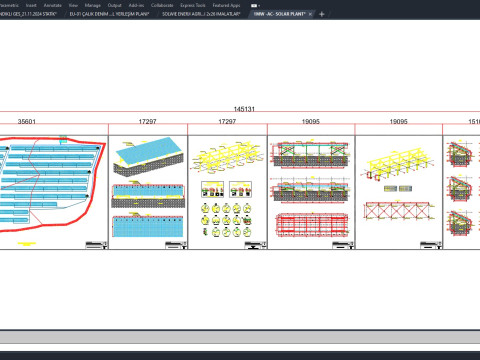Select the 1MW -AC- SOLAR PLANT tab

[279, 14]
